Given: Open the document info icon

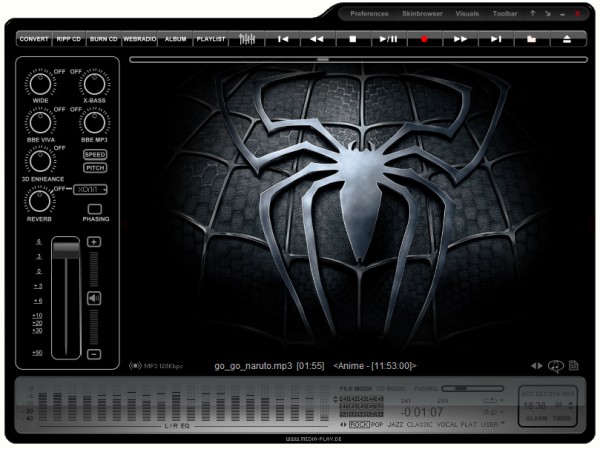Looking at the screenshot, I should pyautogui.click(x=573, y=366).
